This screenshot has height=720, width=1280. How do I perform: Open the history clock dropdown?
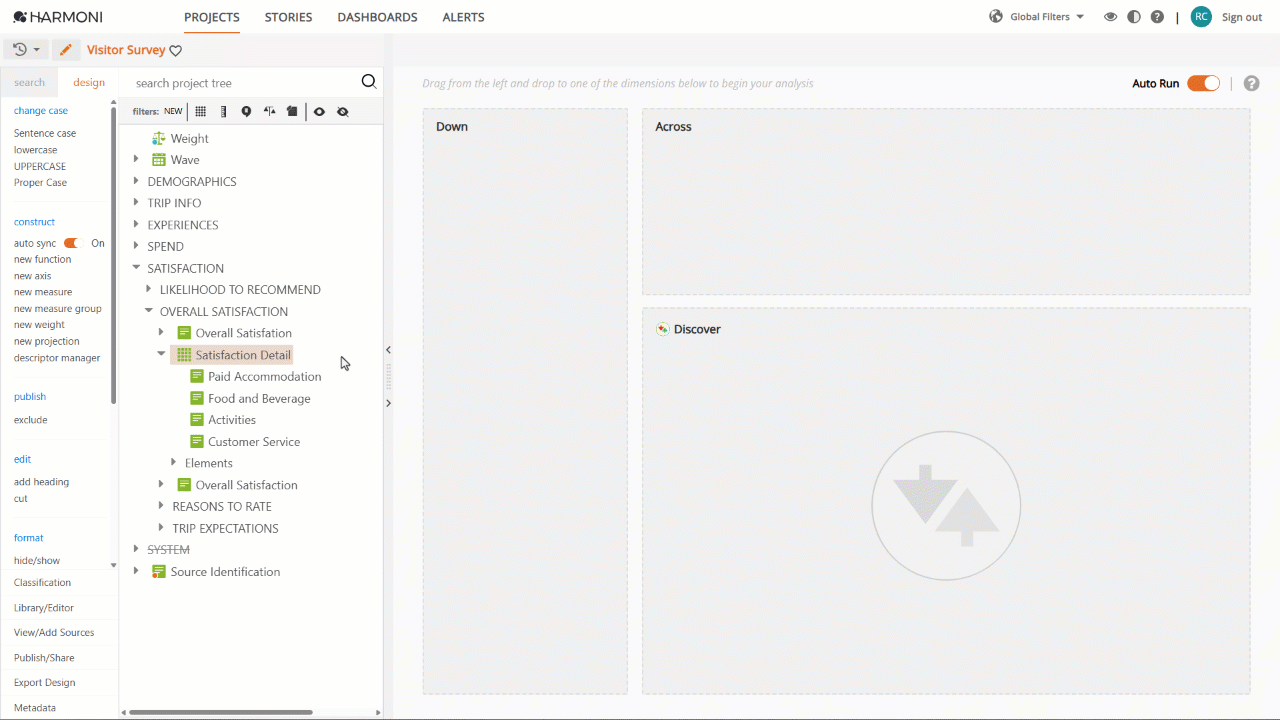click(27, 50)
